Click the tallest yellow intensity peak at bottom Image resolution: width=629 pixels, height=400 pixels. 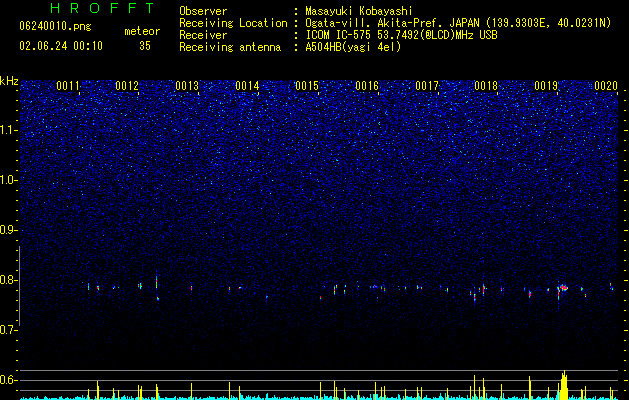tap(564, 385)
